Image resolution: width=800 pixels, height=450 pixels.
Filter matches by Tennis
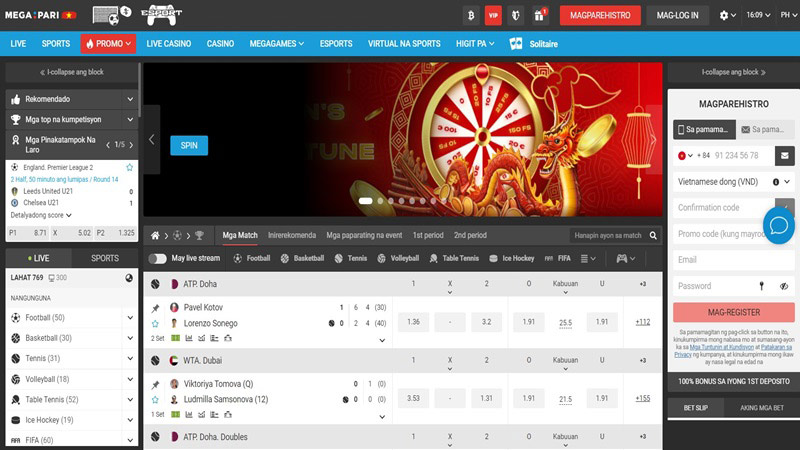coord(351,258)
